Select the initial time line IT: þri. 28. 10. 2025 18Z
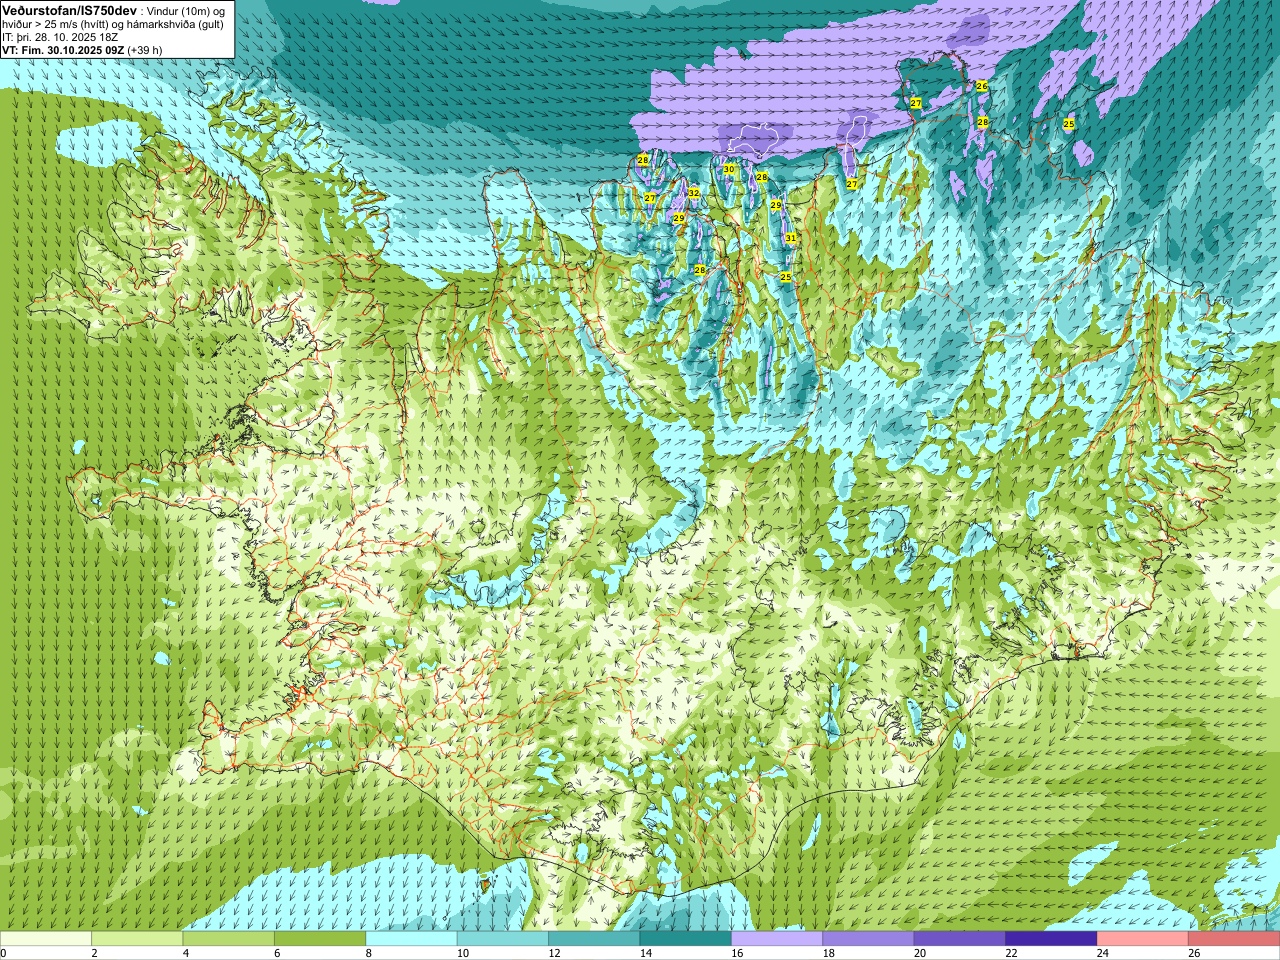The width and height of the screenshot is (1280, 960). point(60,37)
